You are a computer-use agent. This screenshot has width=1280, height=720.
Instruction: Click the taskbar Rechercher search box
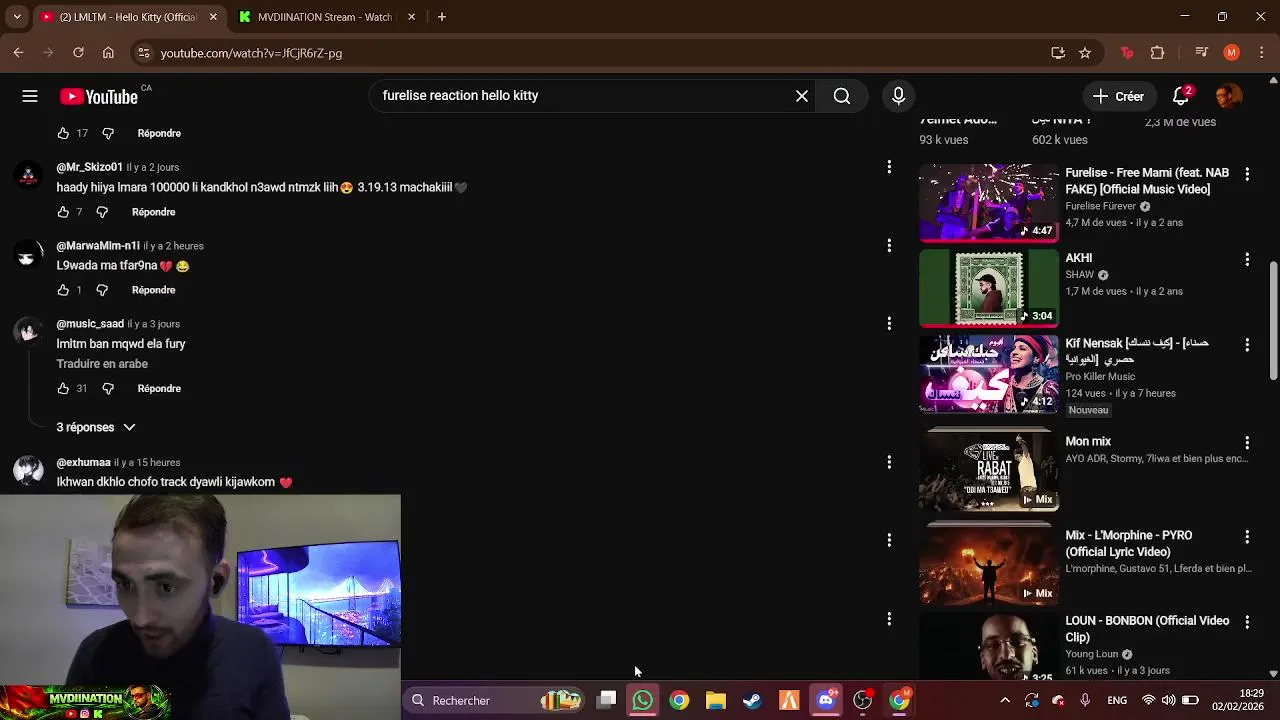(495, 700)
